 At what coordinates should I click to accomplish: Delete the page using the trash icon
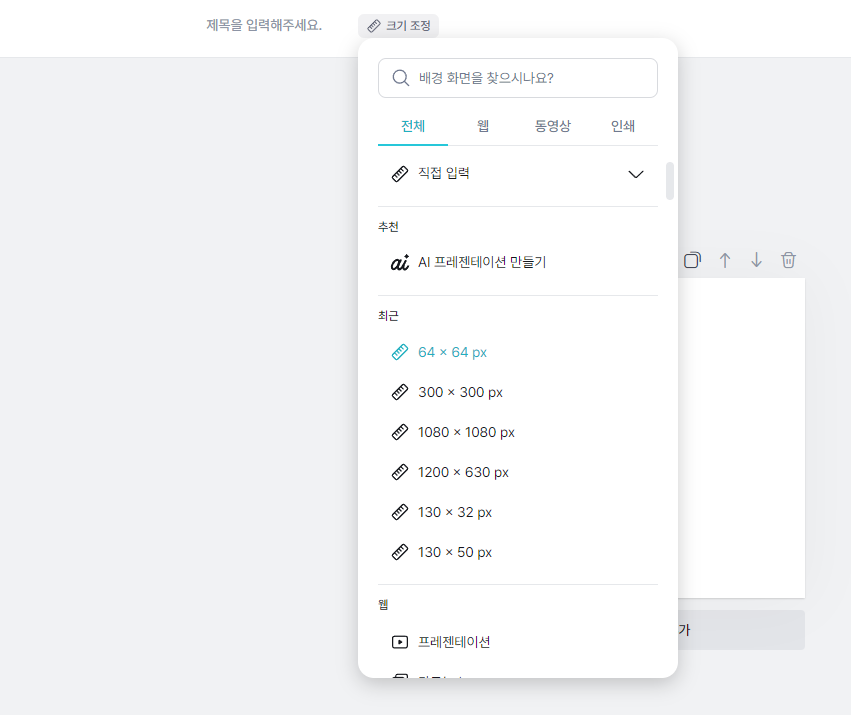[788, 260]
